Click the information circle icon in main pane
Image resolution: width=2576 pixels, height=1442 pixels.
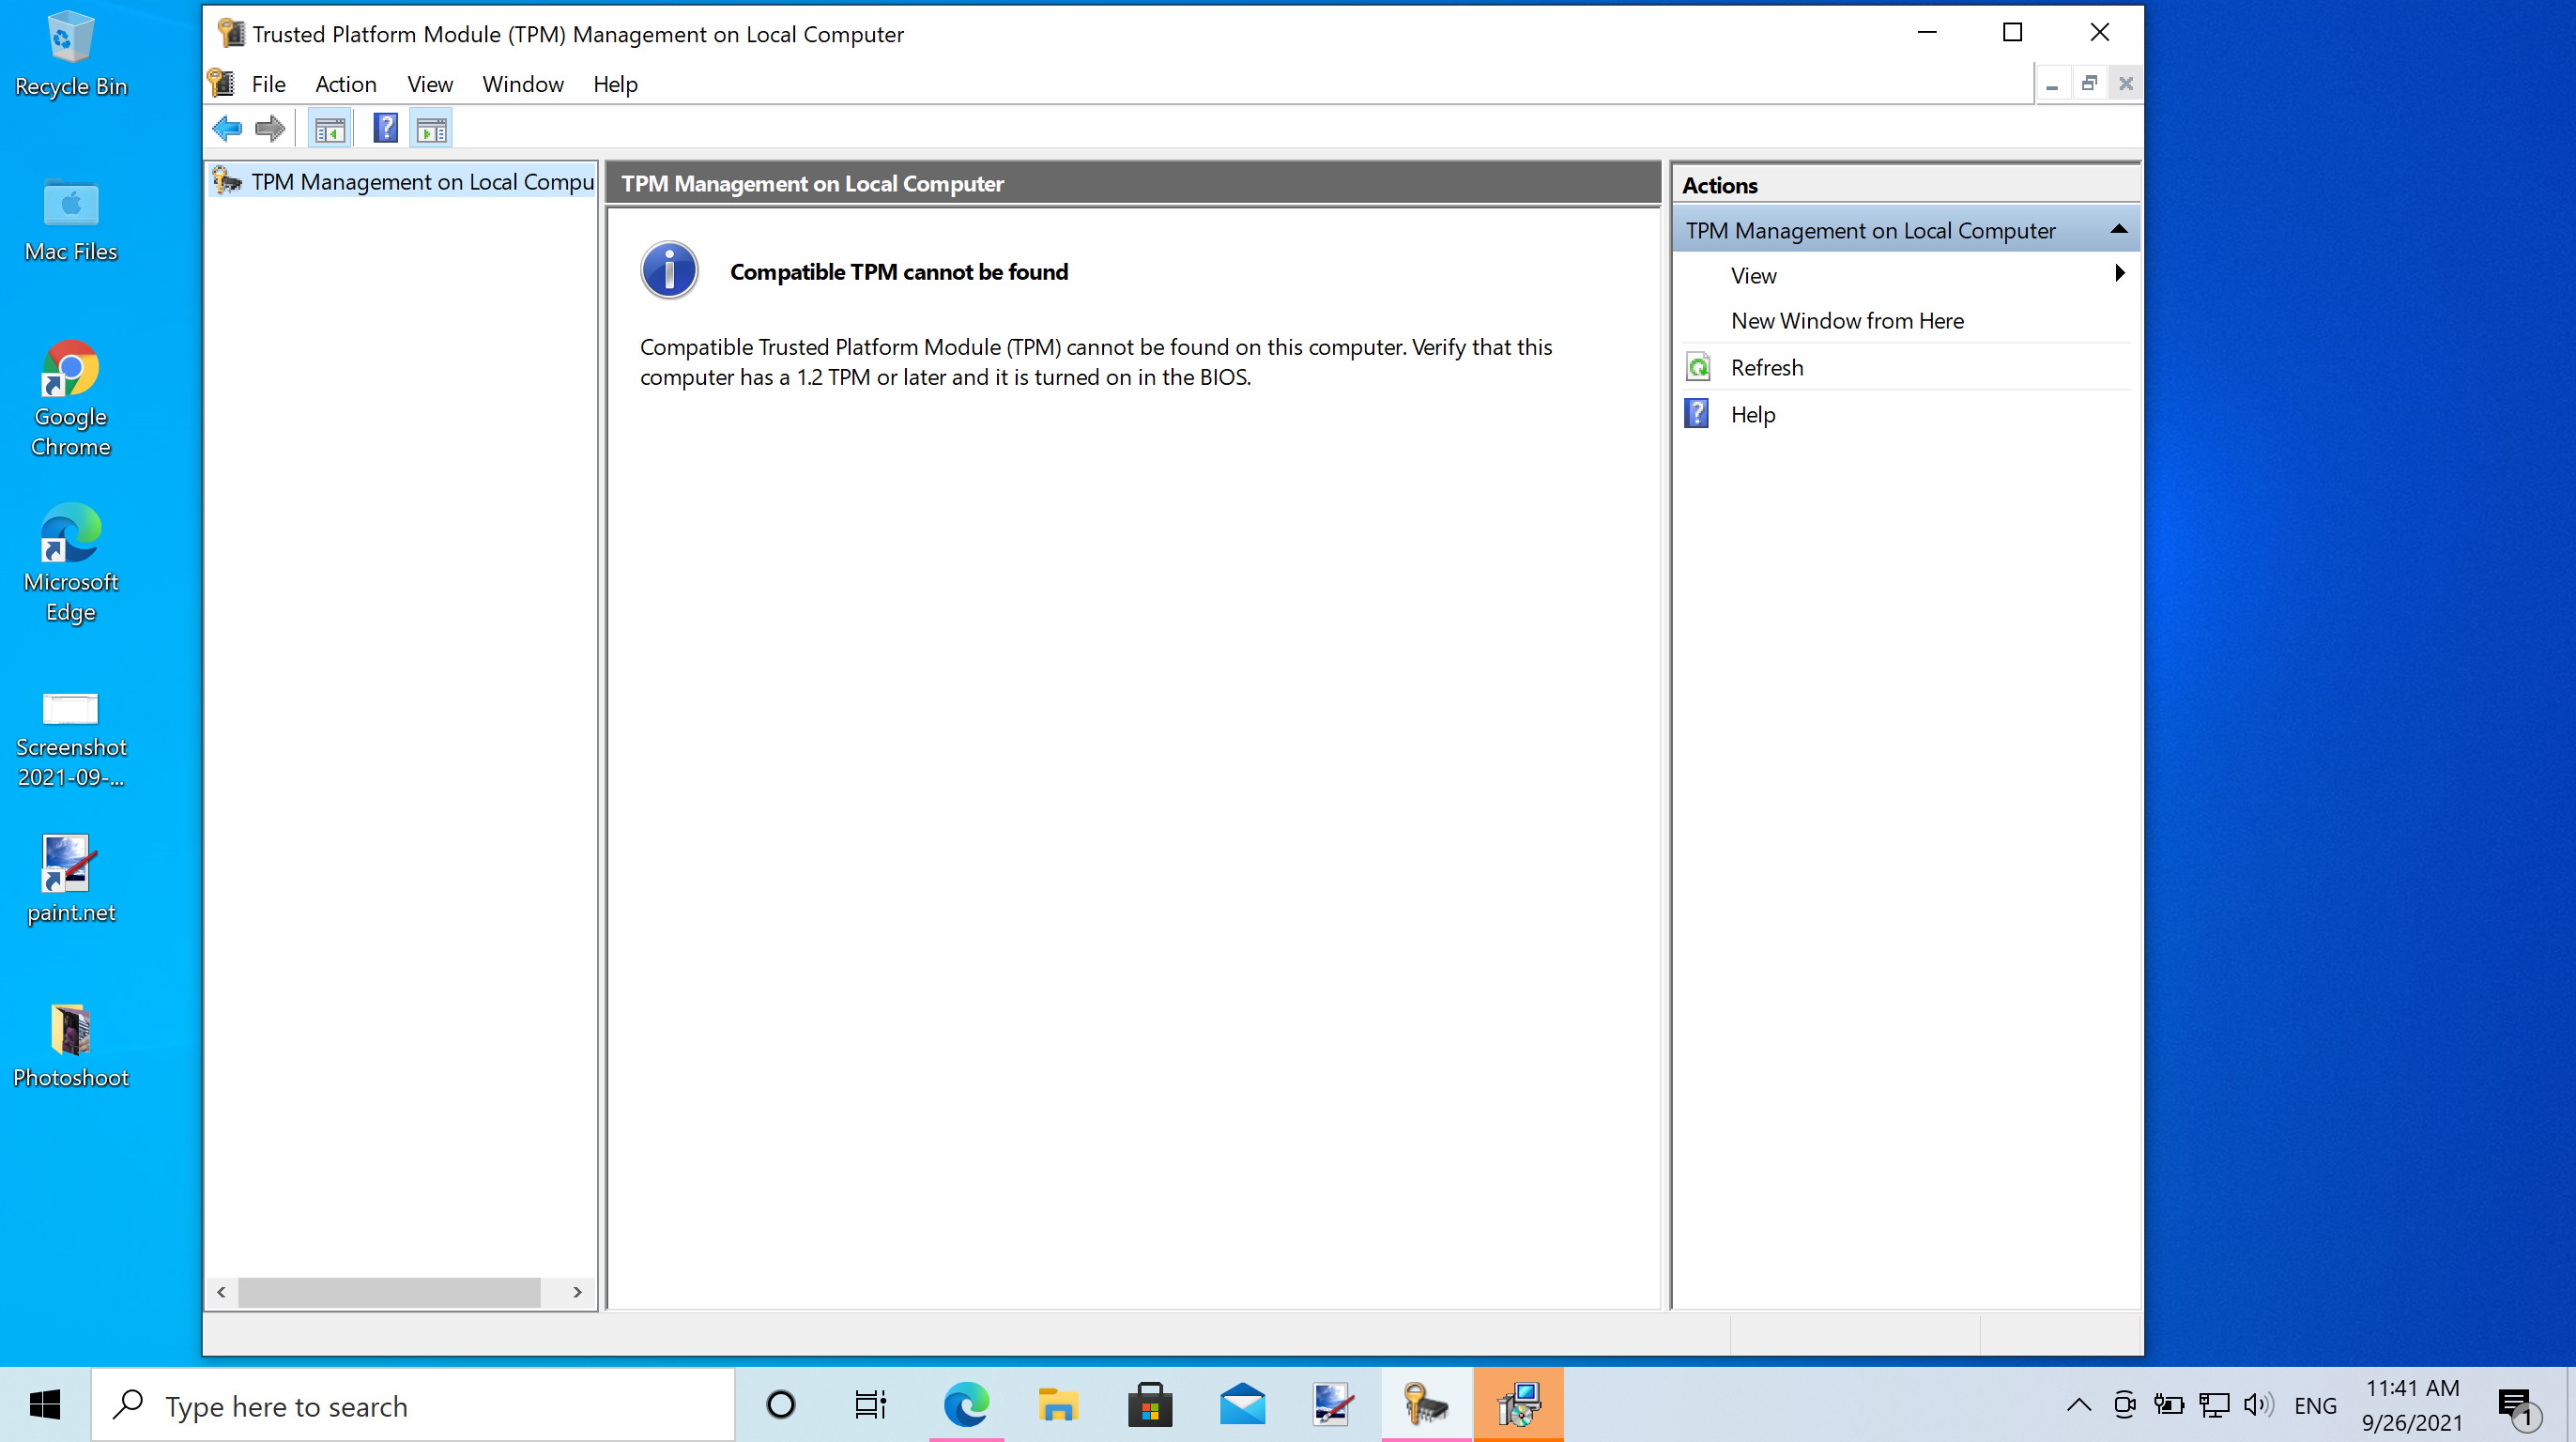(x=668, y=272)
